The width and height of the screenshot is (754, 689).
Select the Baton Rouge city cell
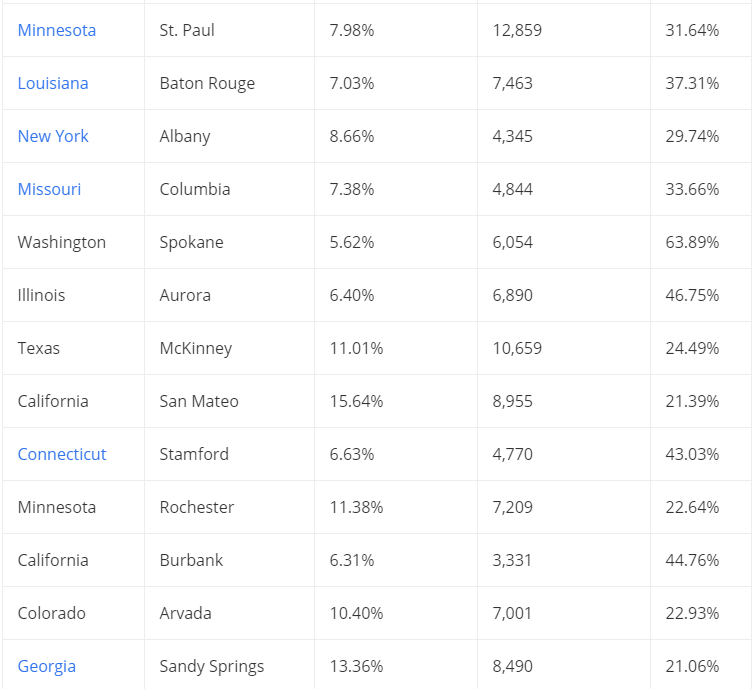coord(229,83)
